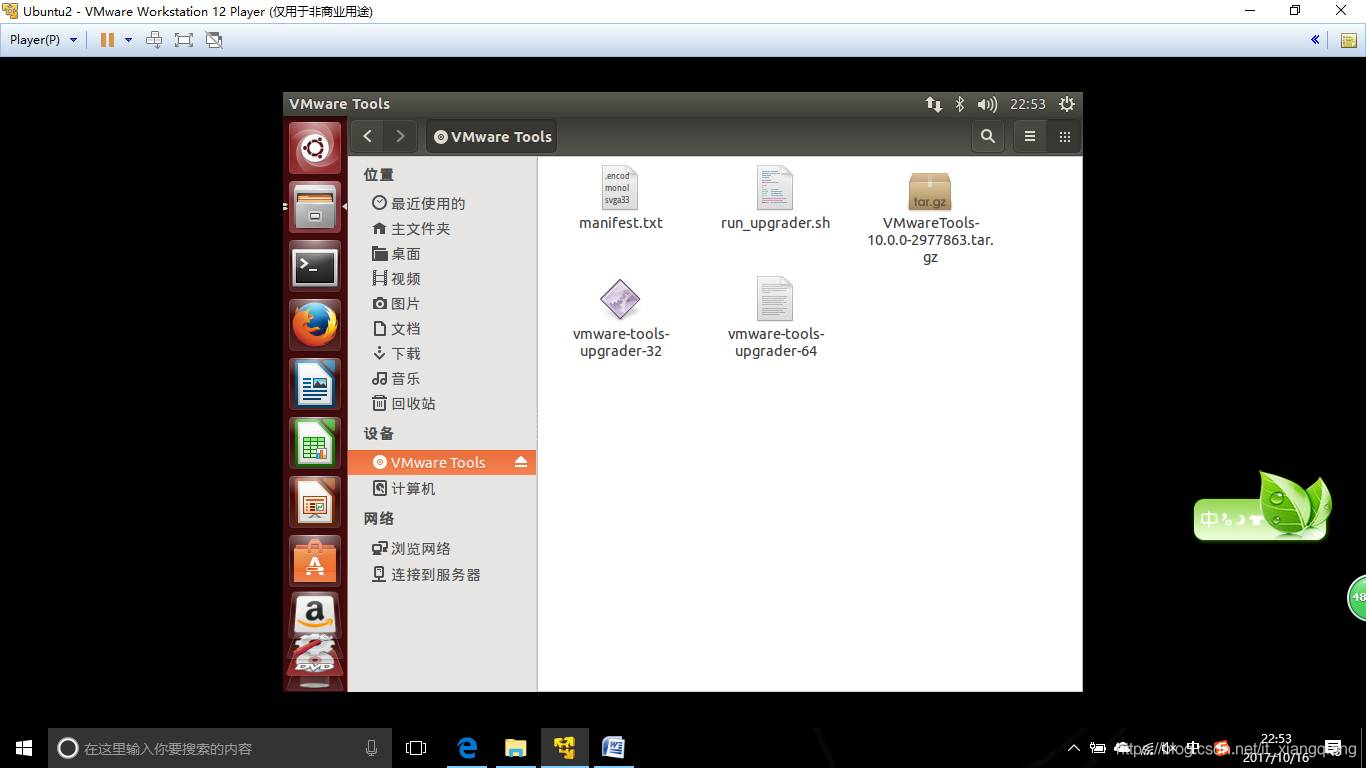
Task: Launch Firefox web browser
Action: click(x=315, y=325)
